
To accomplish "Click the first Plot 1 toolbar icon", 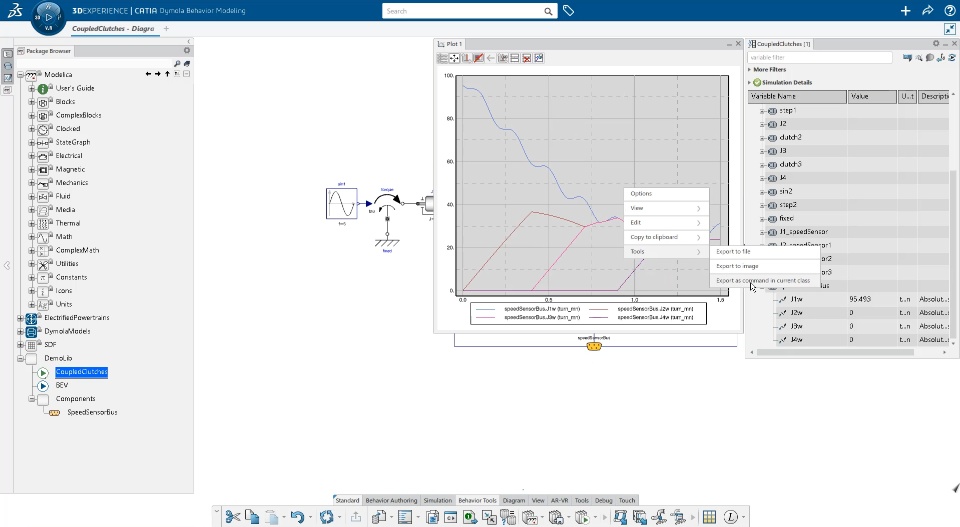I will coord(442,58).
